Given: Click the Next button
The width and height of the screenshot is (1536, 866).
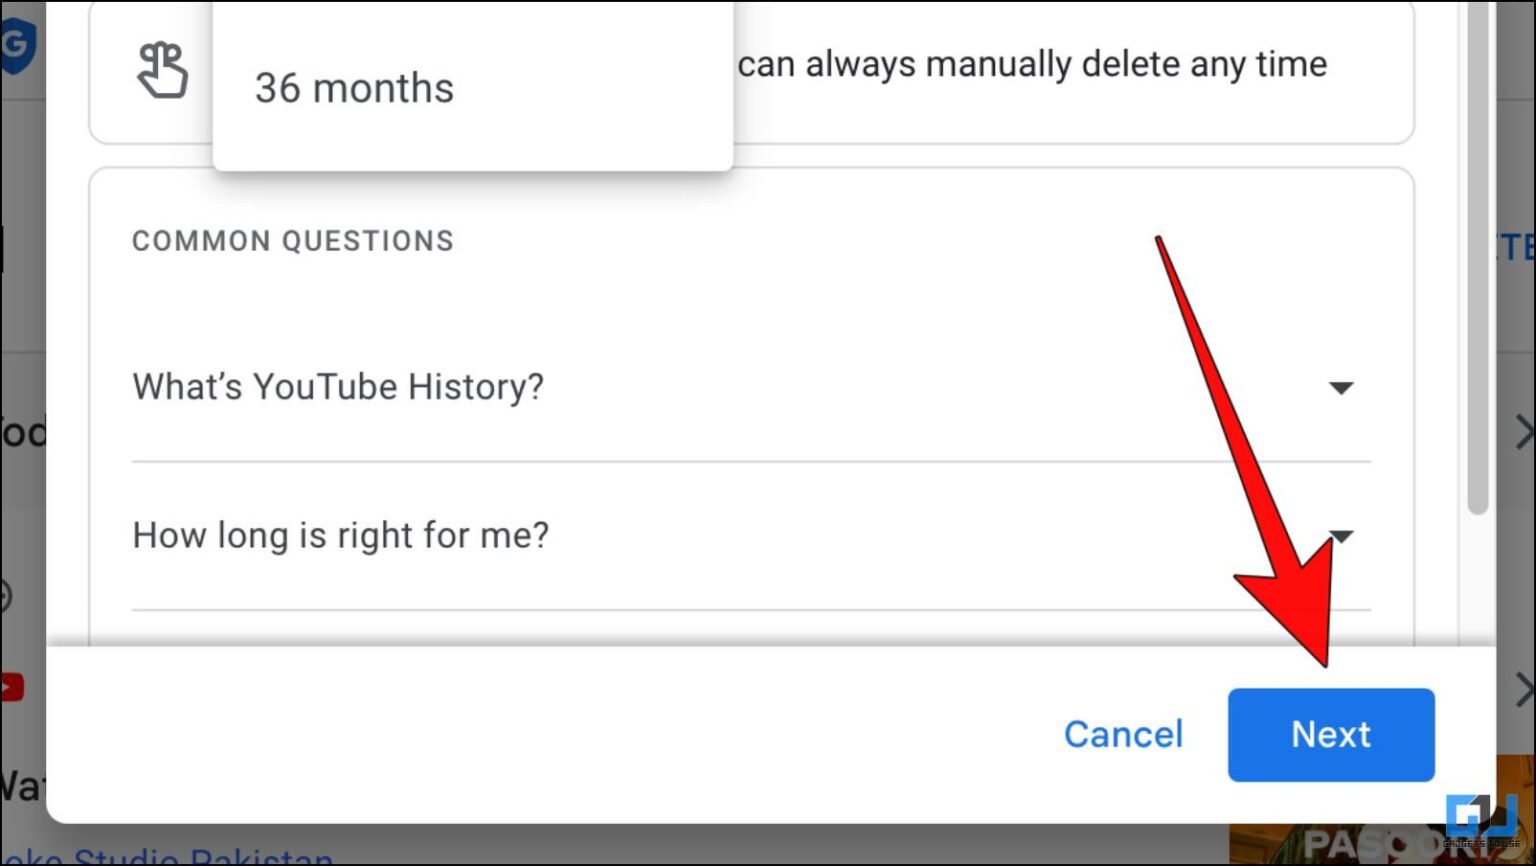Looking at the screenshot, I should coord(1330,734).
